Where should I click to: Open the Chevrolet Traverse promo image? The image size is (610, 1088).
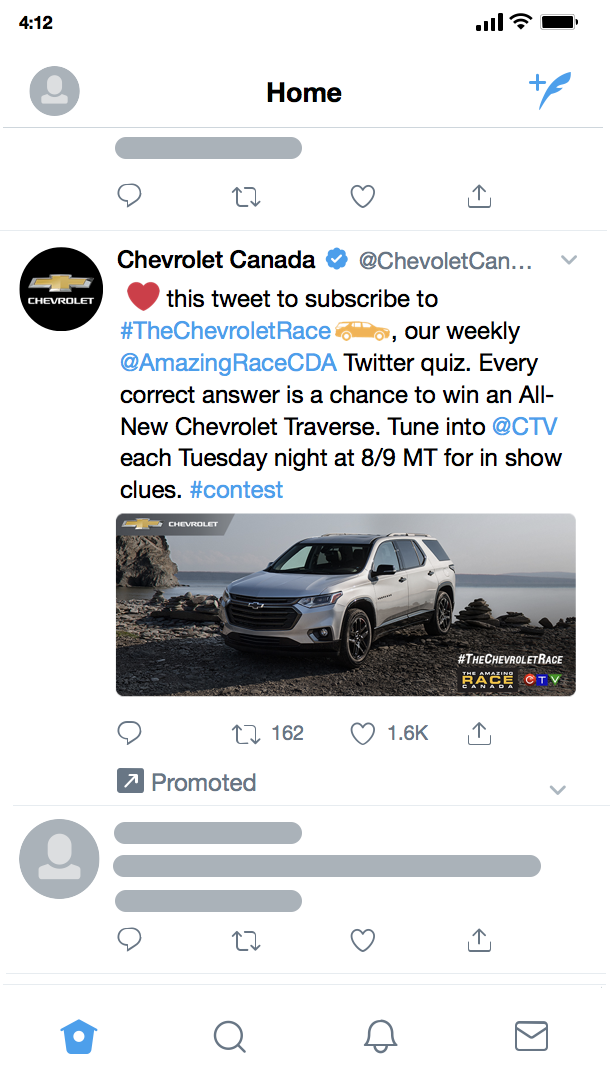point(345,604)
